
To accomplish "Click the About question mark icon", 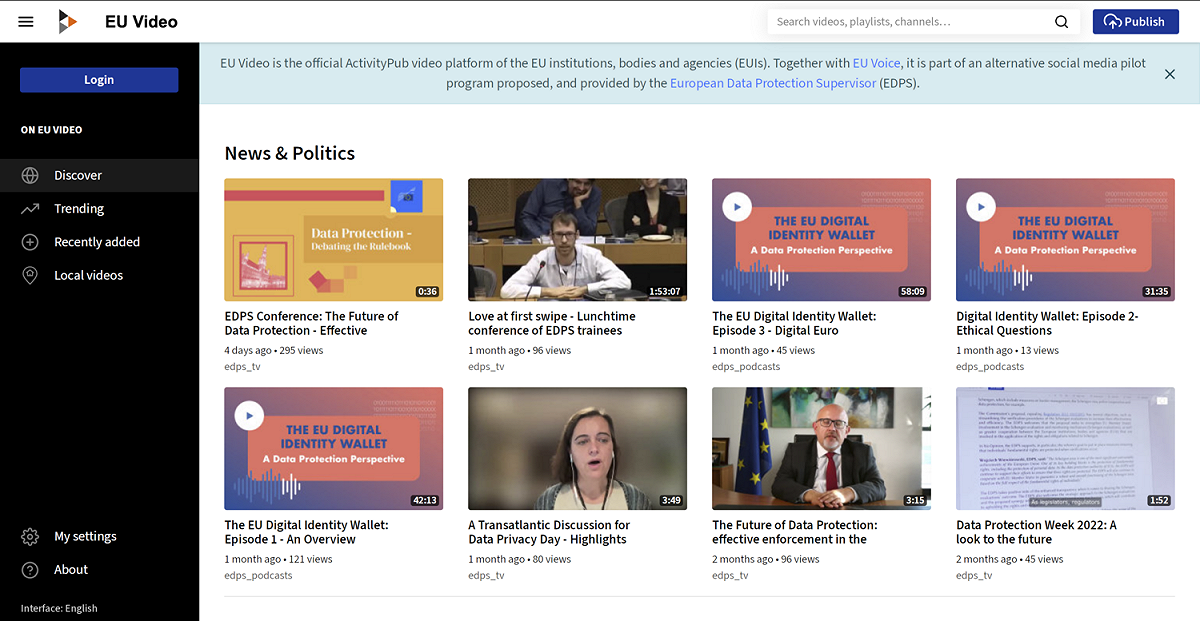I will (31, 570).
